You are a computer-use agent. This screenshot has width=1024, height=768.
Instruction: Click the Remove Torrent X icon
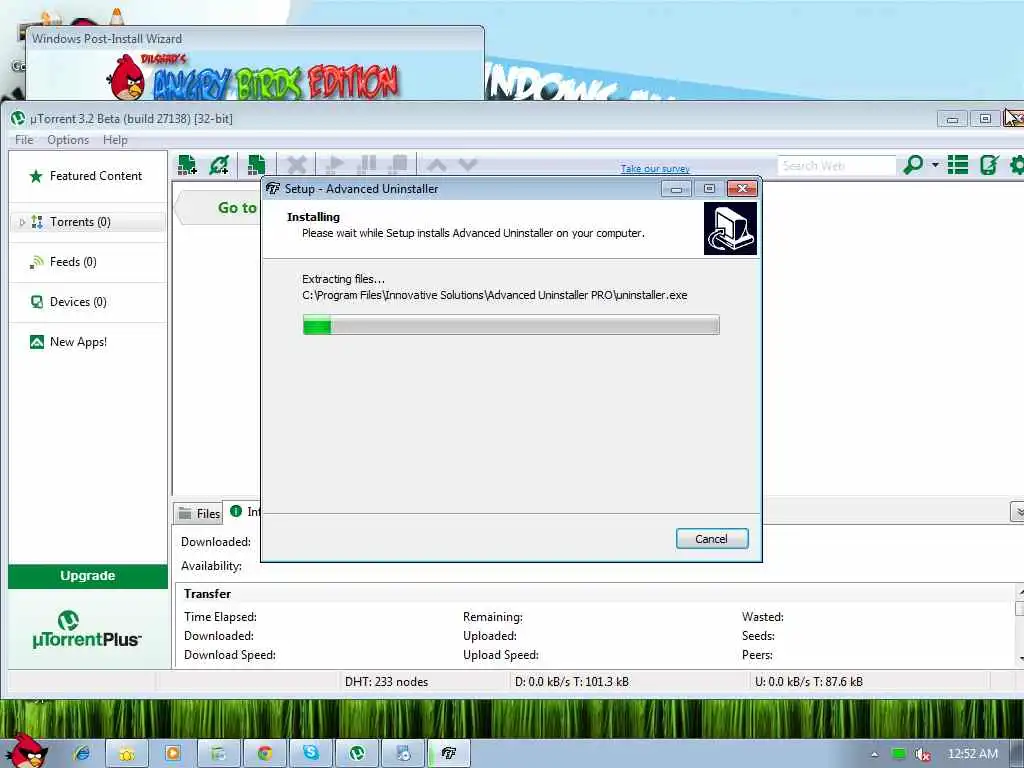click(x=296, y=165)
